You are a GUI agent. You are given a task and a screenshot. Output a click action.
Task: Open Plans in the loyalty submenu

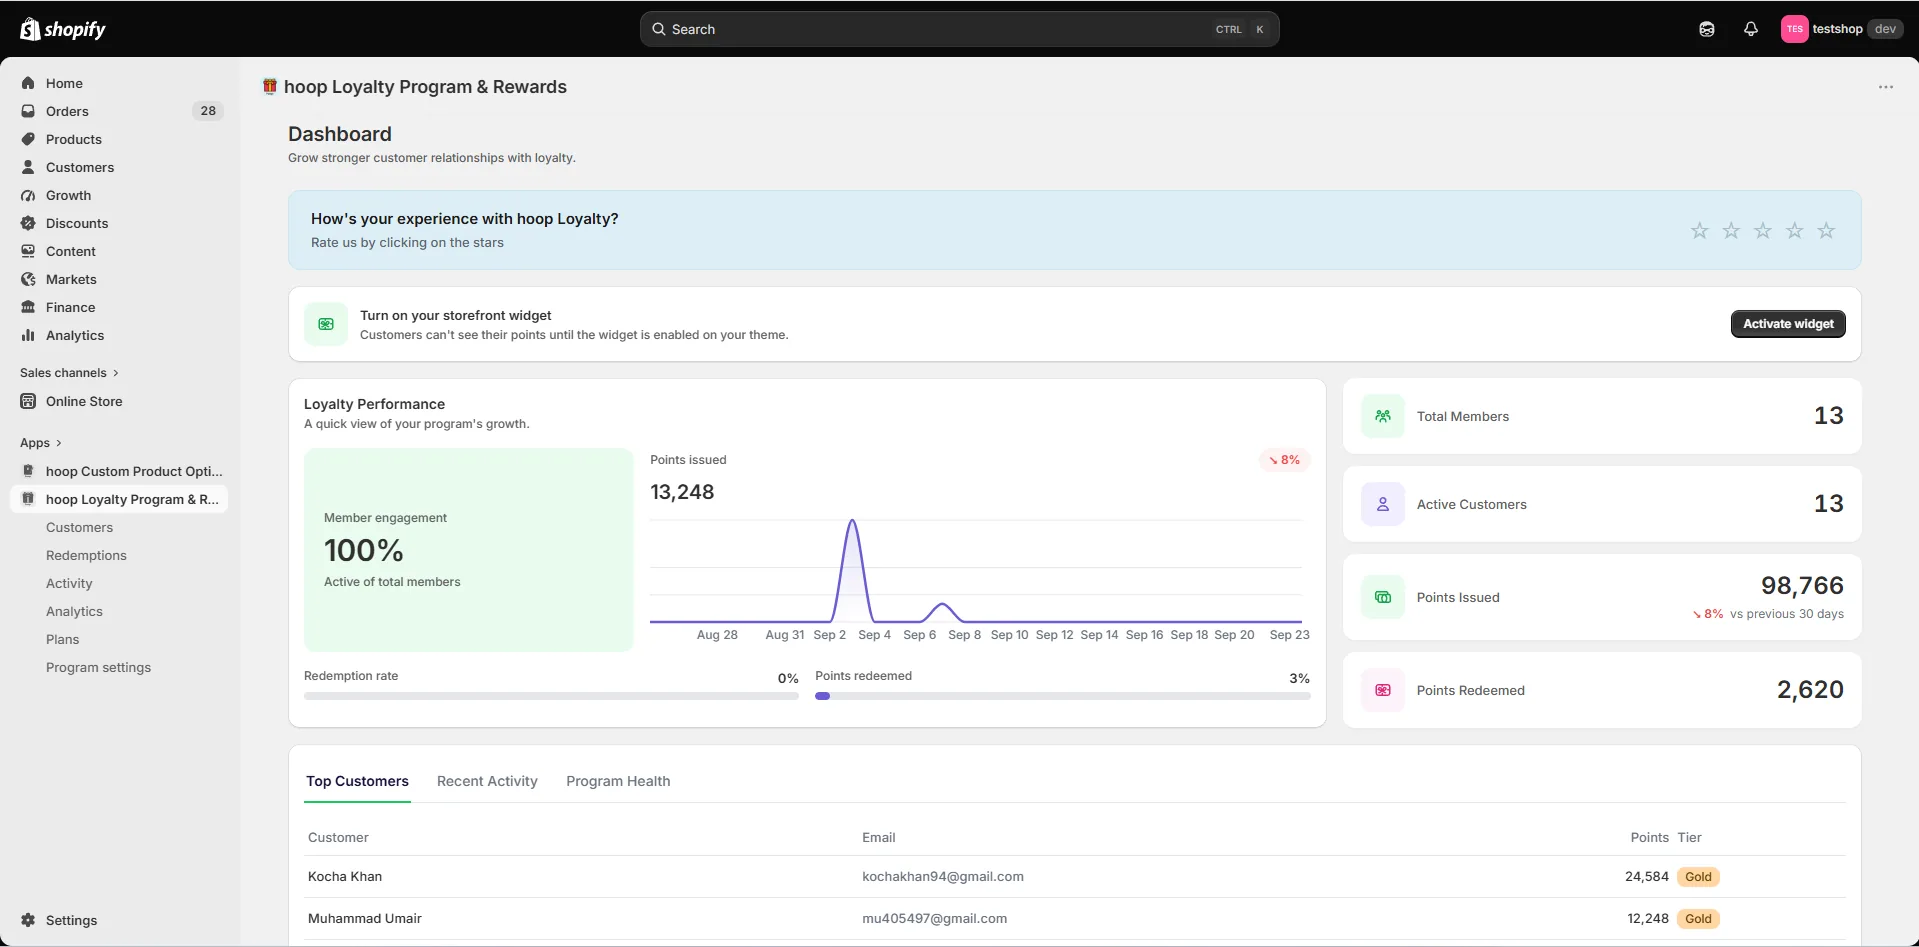(x=62, y=639)
